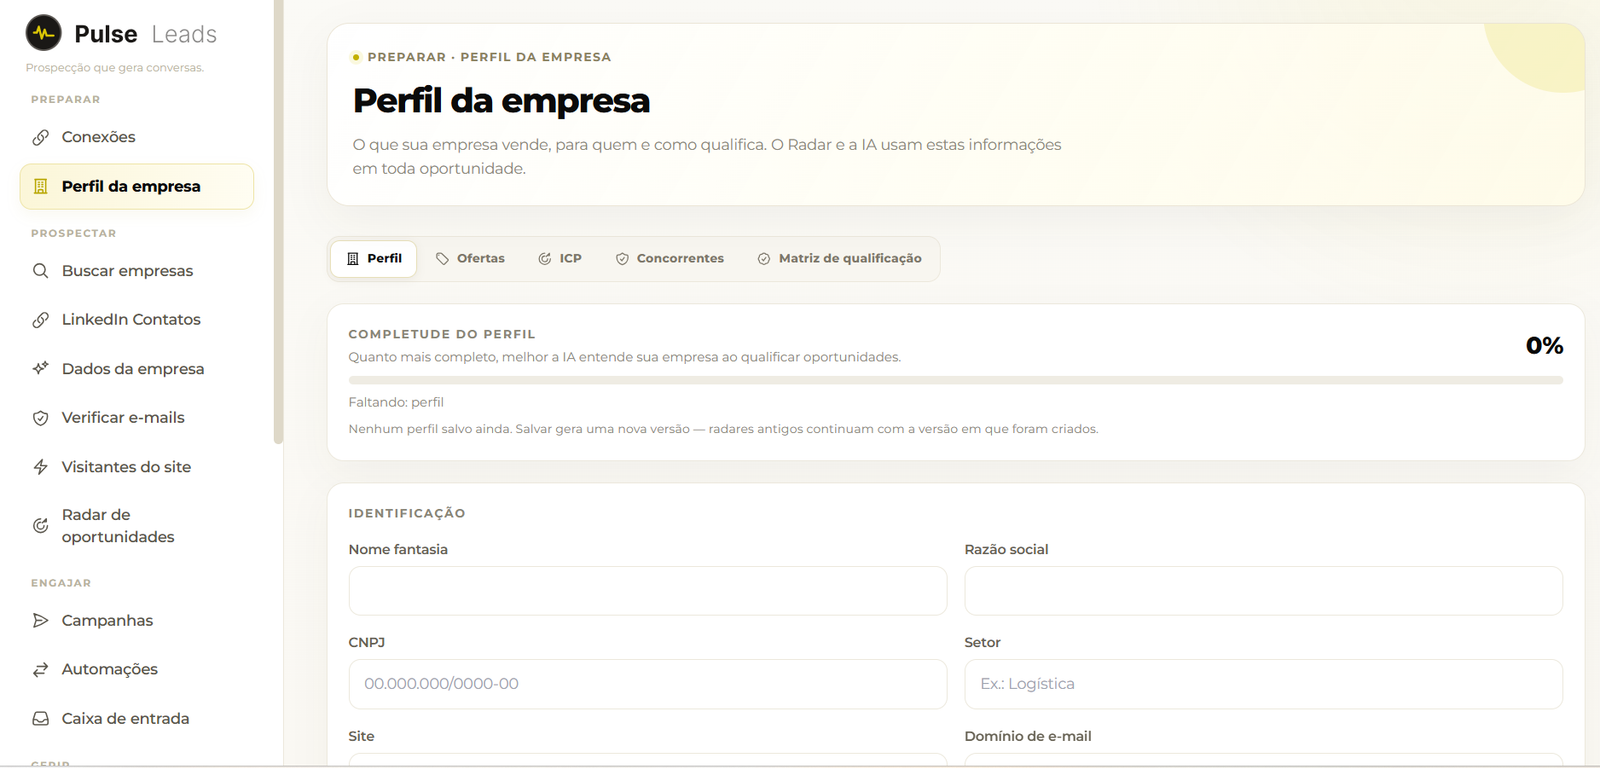Open Radar de oportunidades
This screenshot has width=1600, height=768.
137,526
